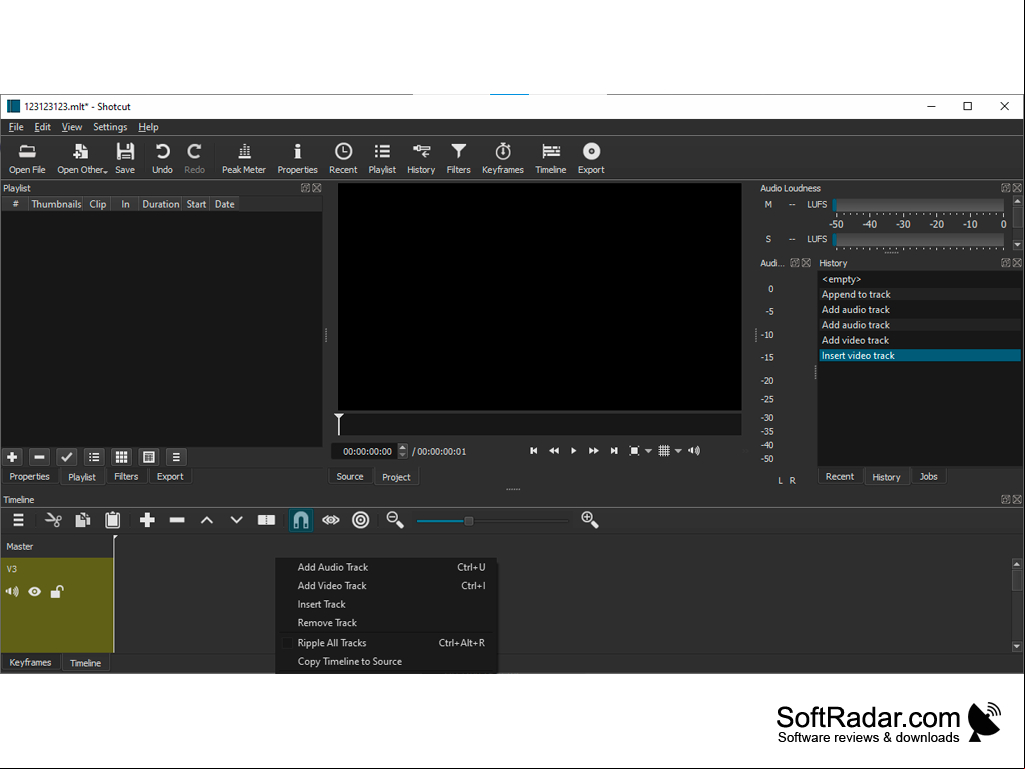Close the Audio Loudness panel
1025x769 pixels.
point(1017,188)
